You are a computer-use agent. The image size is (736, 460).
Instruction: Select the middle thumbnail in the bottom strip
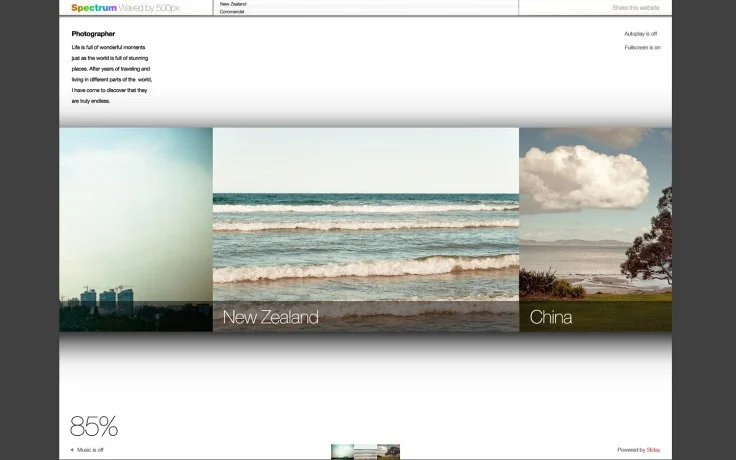point(366,452)
